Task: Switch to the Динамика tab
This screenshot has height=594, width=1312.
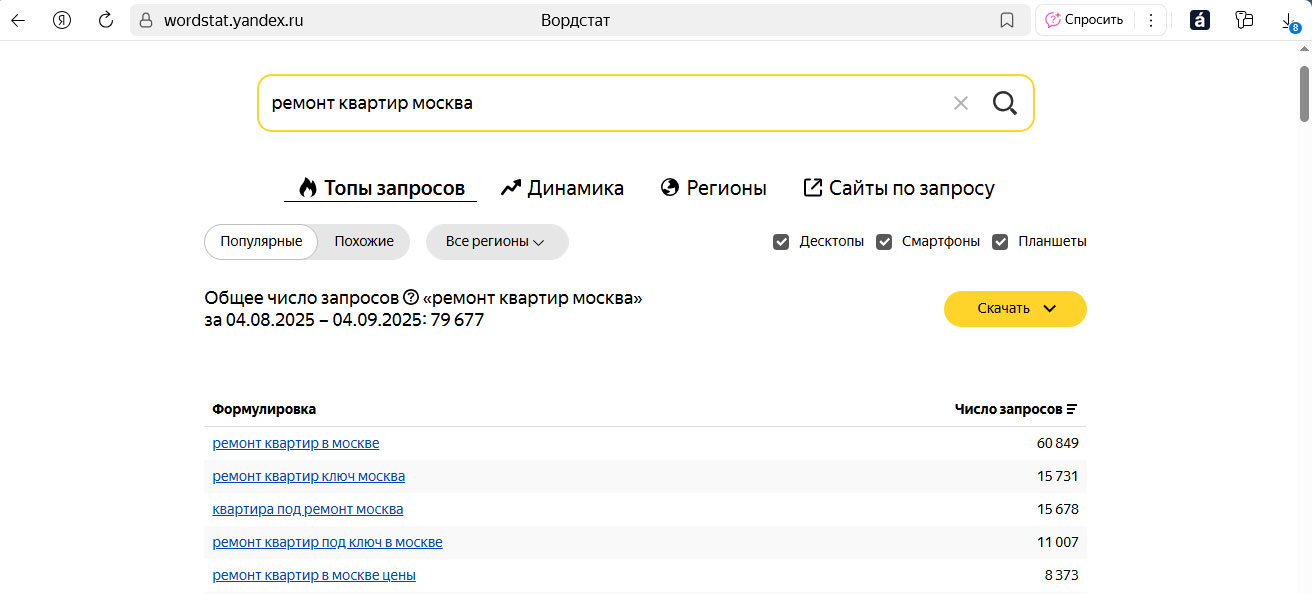Action: point(562,188)
